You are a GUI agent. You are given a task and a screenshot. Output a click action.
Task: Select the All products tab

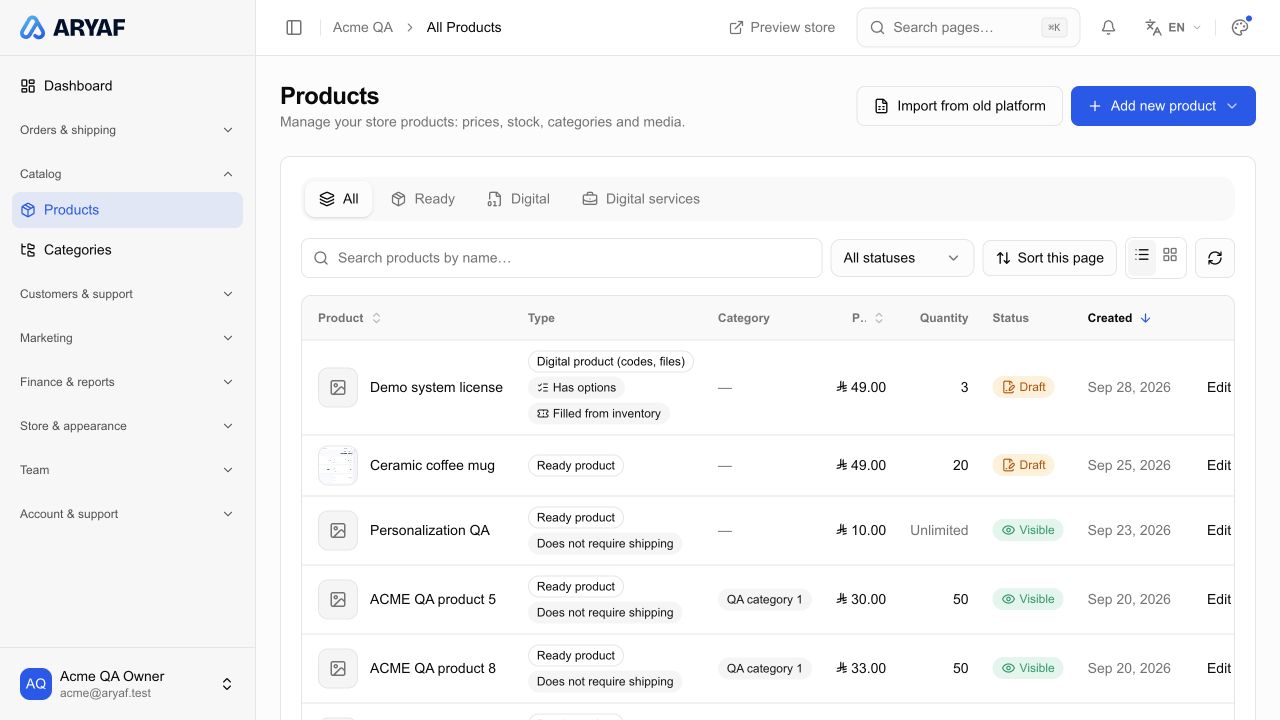click(x=338, y=199)
